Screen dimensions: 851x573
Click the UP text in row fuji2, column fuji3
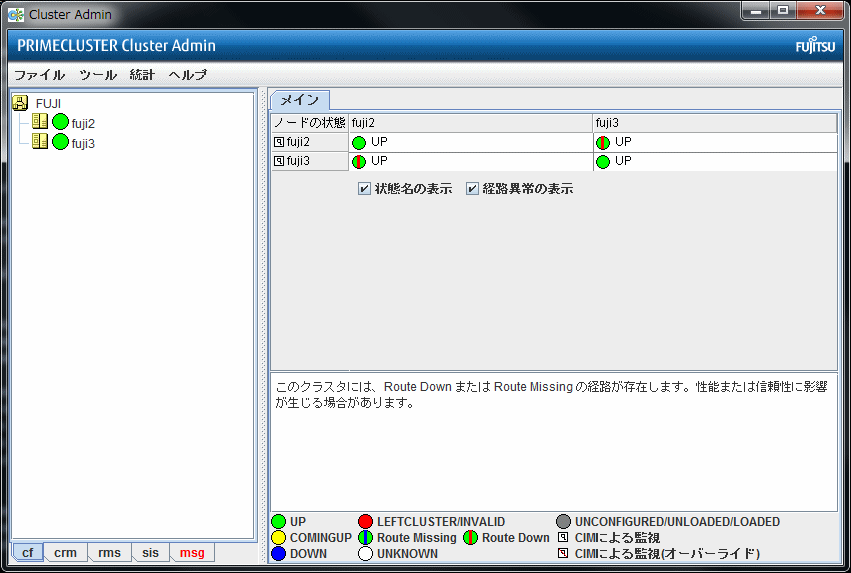coord(623,142)
